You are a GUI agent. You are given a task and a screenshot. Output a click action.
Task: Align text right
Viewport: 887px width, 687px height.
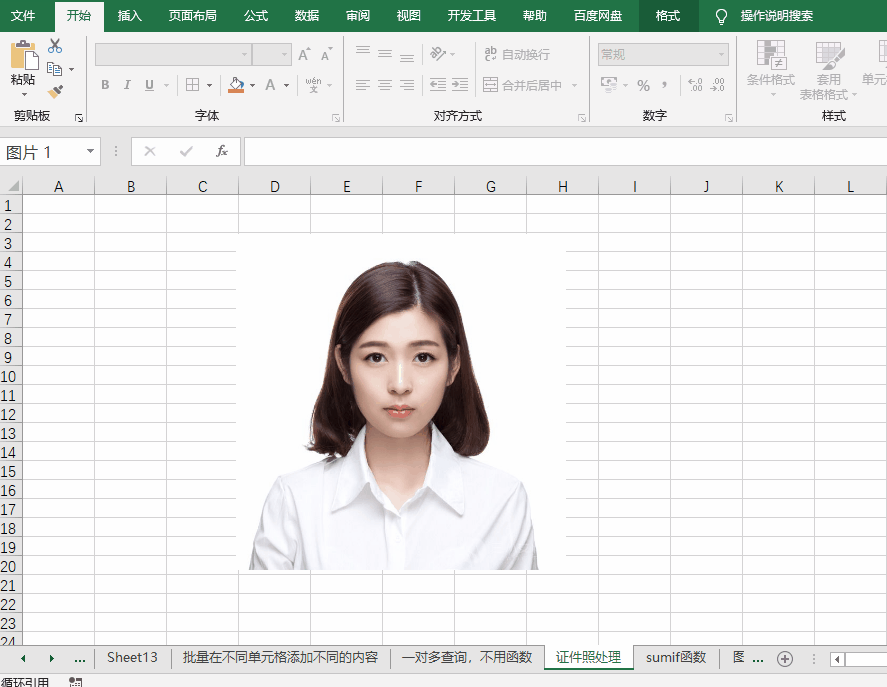[x=407, y=85]
